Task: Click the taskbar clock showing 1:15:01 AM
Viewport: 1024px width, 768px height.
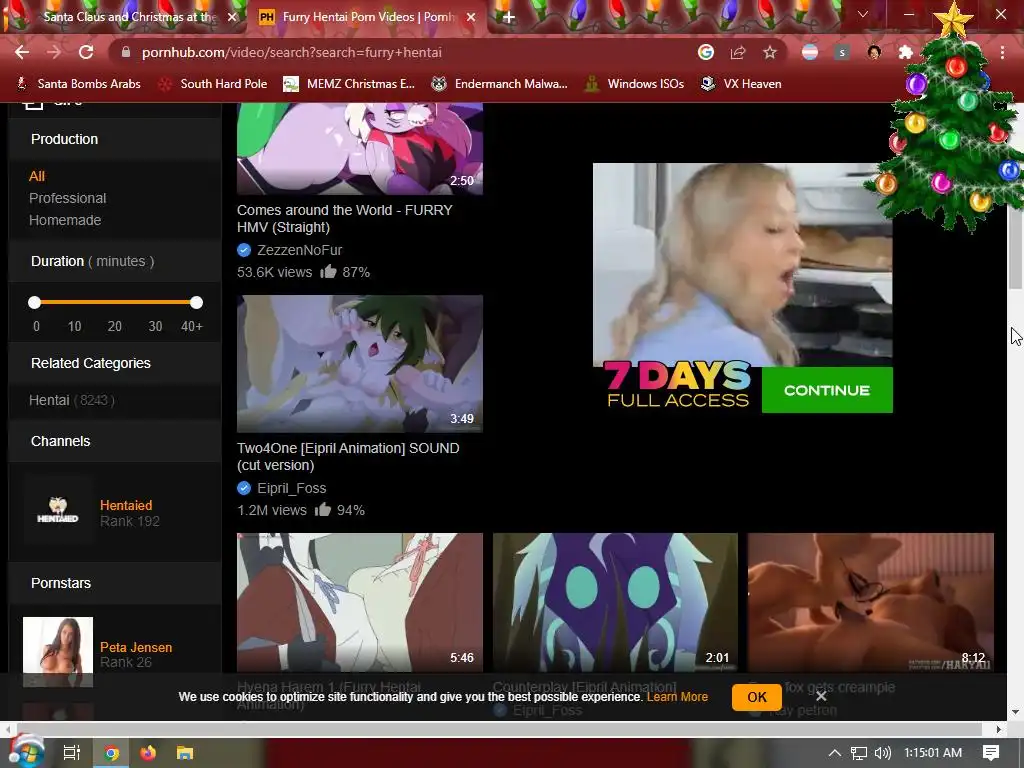Action: (x=933, y=753)
